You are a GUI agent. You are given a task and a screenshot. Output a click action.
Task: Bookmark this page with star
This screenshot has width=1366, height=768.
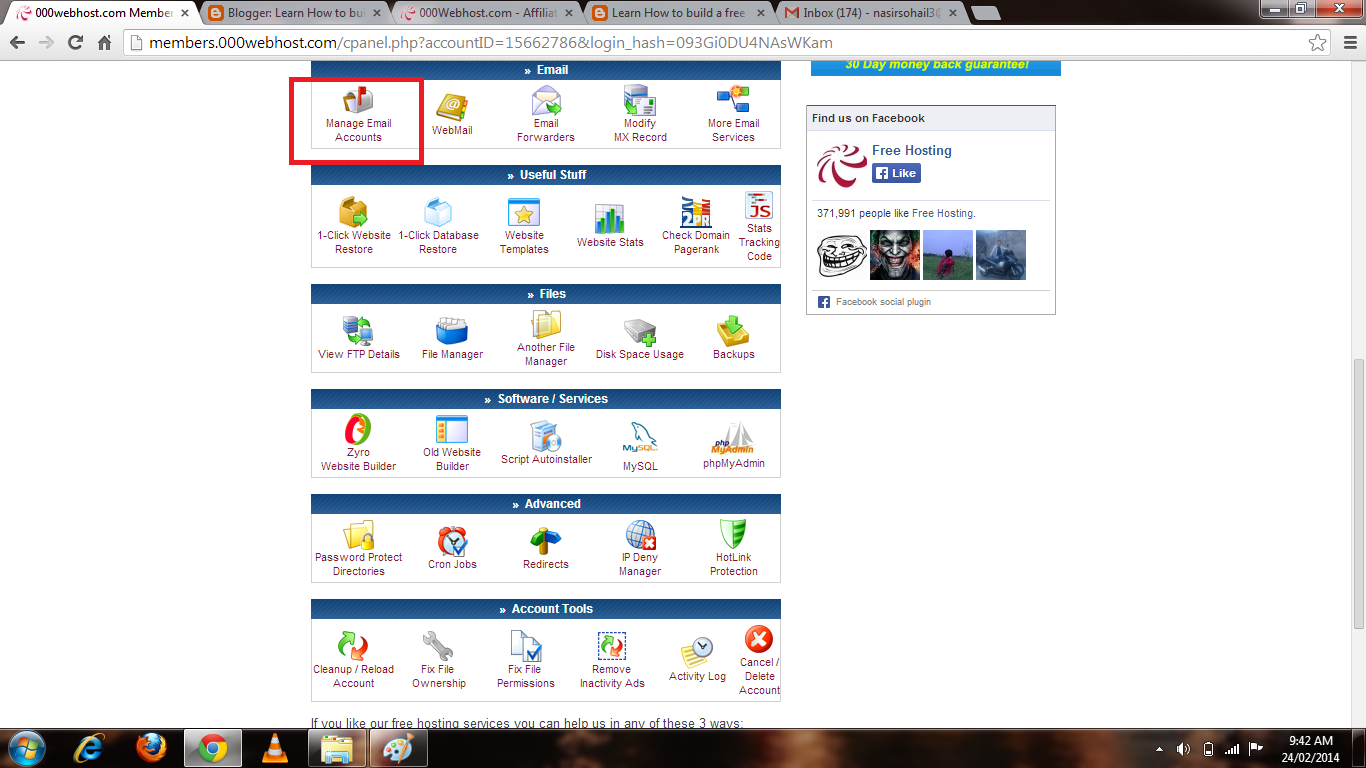pos(1318,43)
